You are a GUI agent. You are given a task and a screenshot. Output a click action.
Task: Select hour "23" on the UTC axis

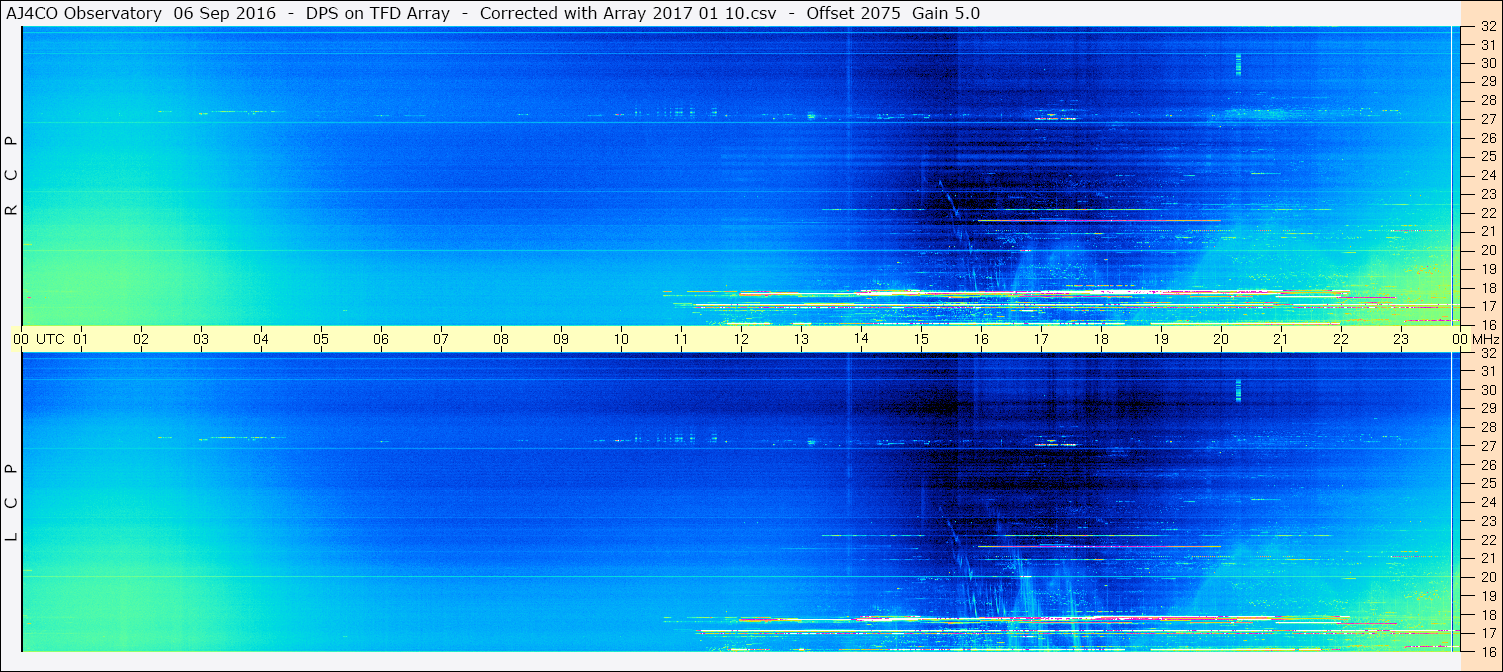(x=1401, y=339)
